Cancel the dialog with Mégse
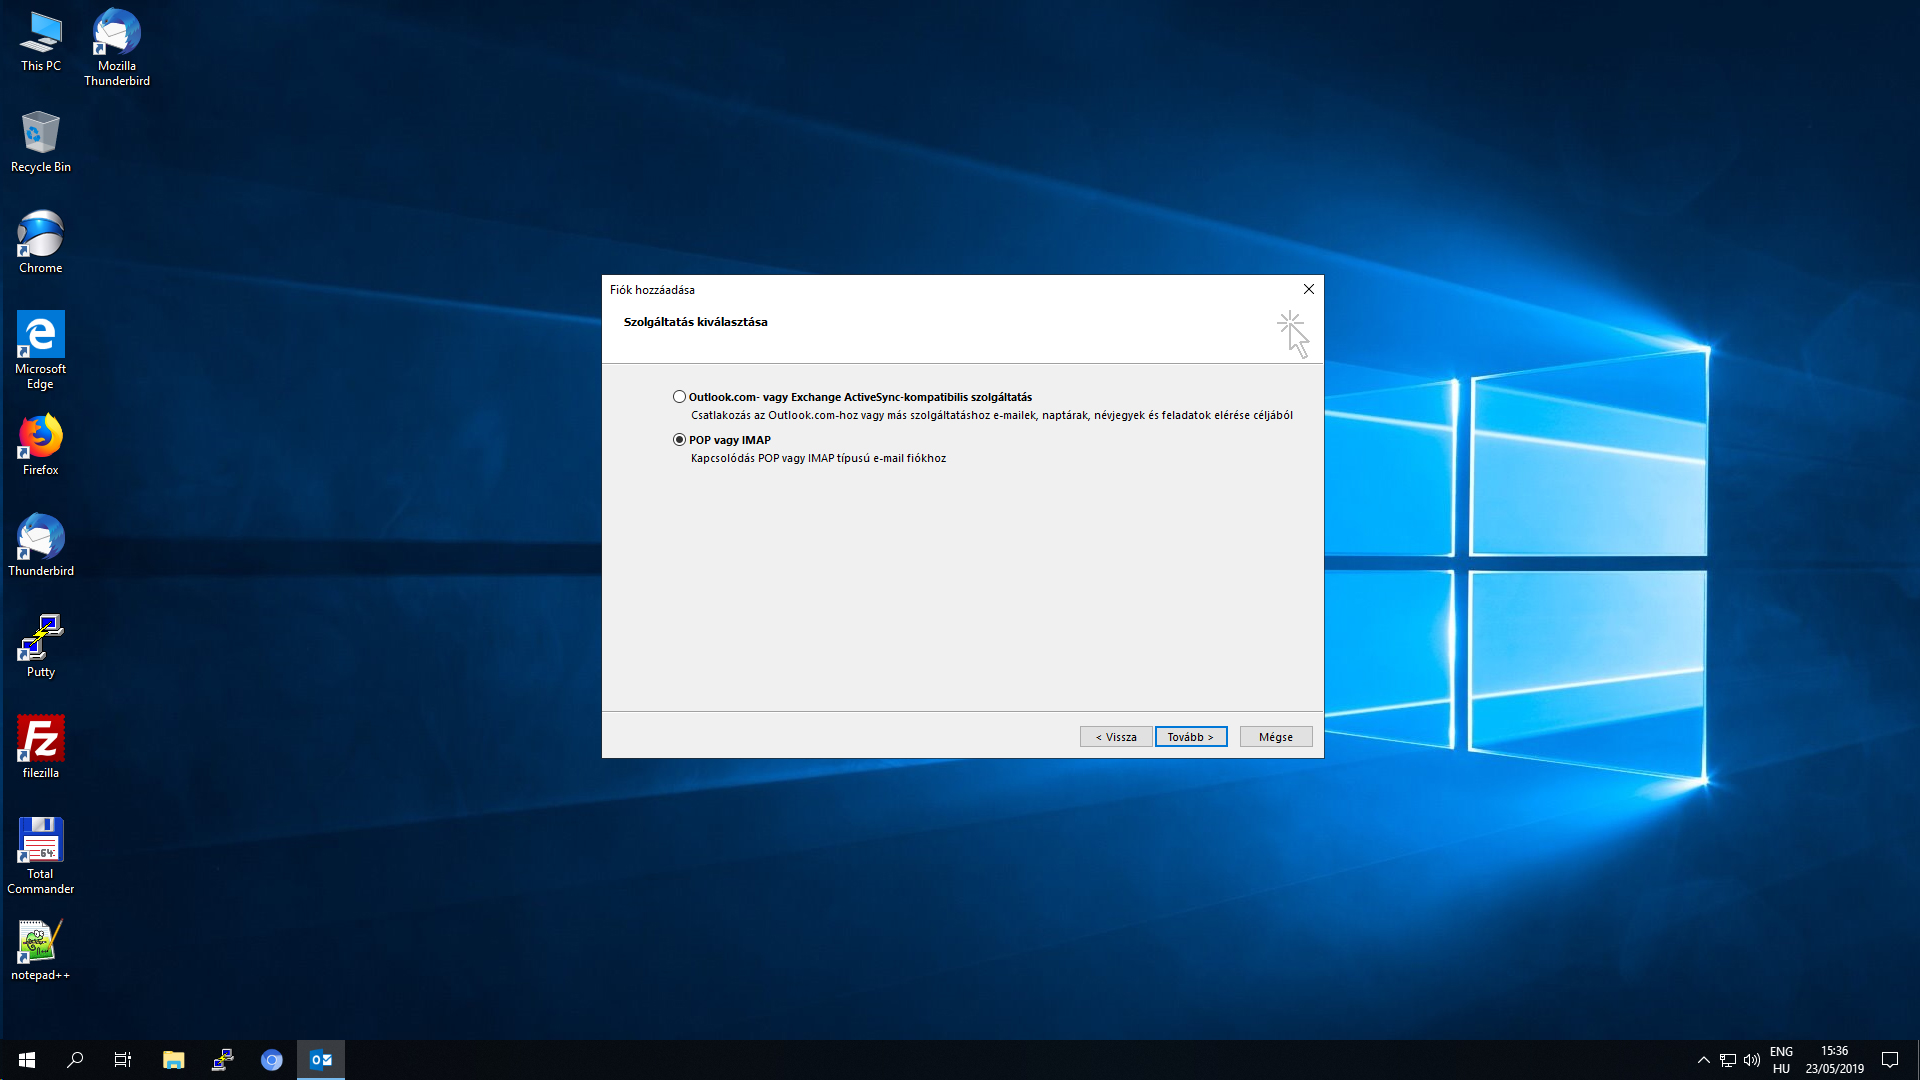1920x1080 pixels. [1276, 737]
